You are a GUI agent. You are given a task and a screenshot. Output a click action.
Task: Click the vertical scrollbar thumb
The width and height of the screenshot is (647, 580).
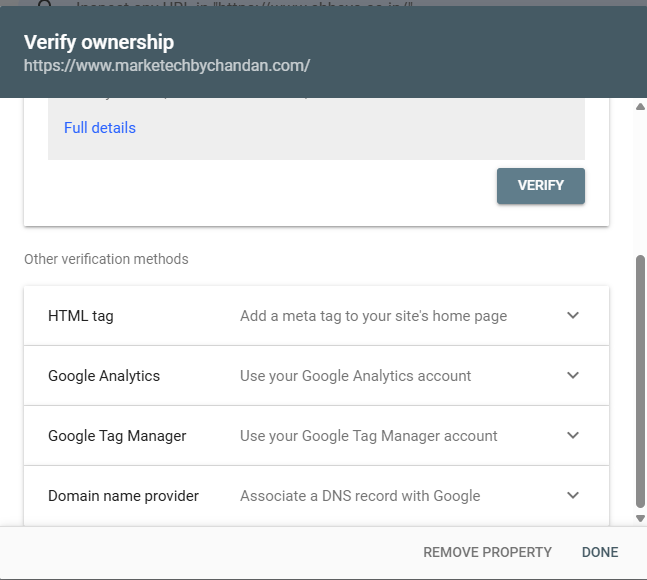(640, 382)
